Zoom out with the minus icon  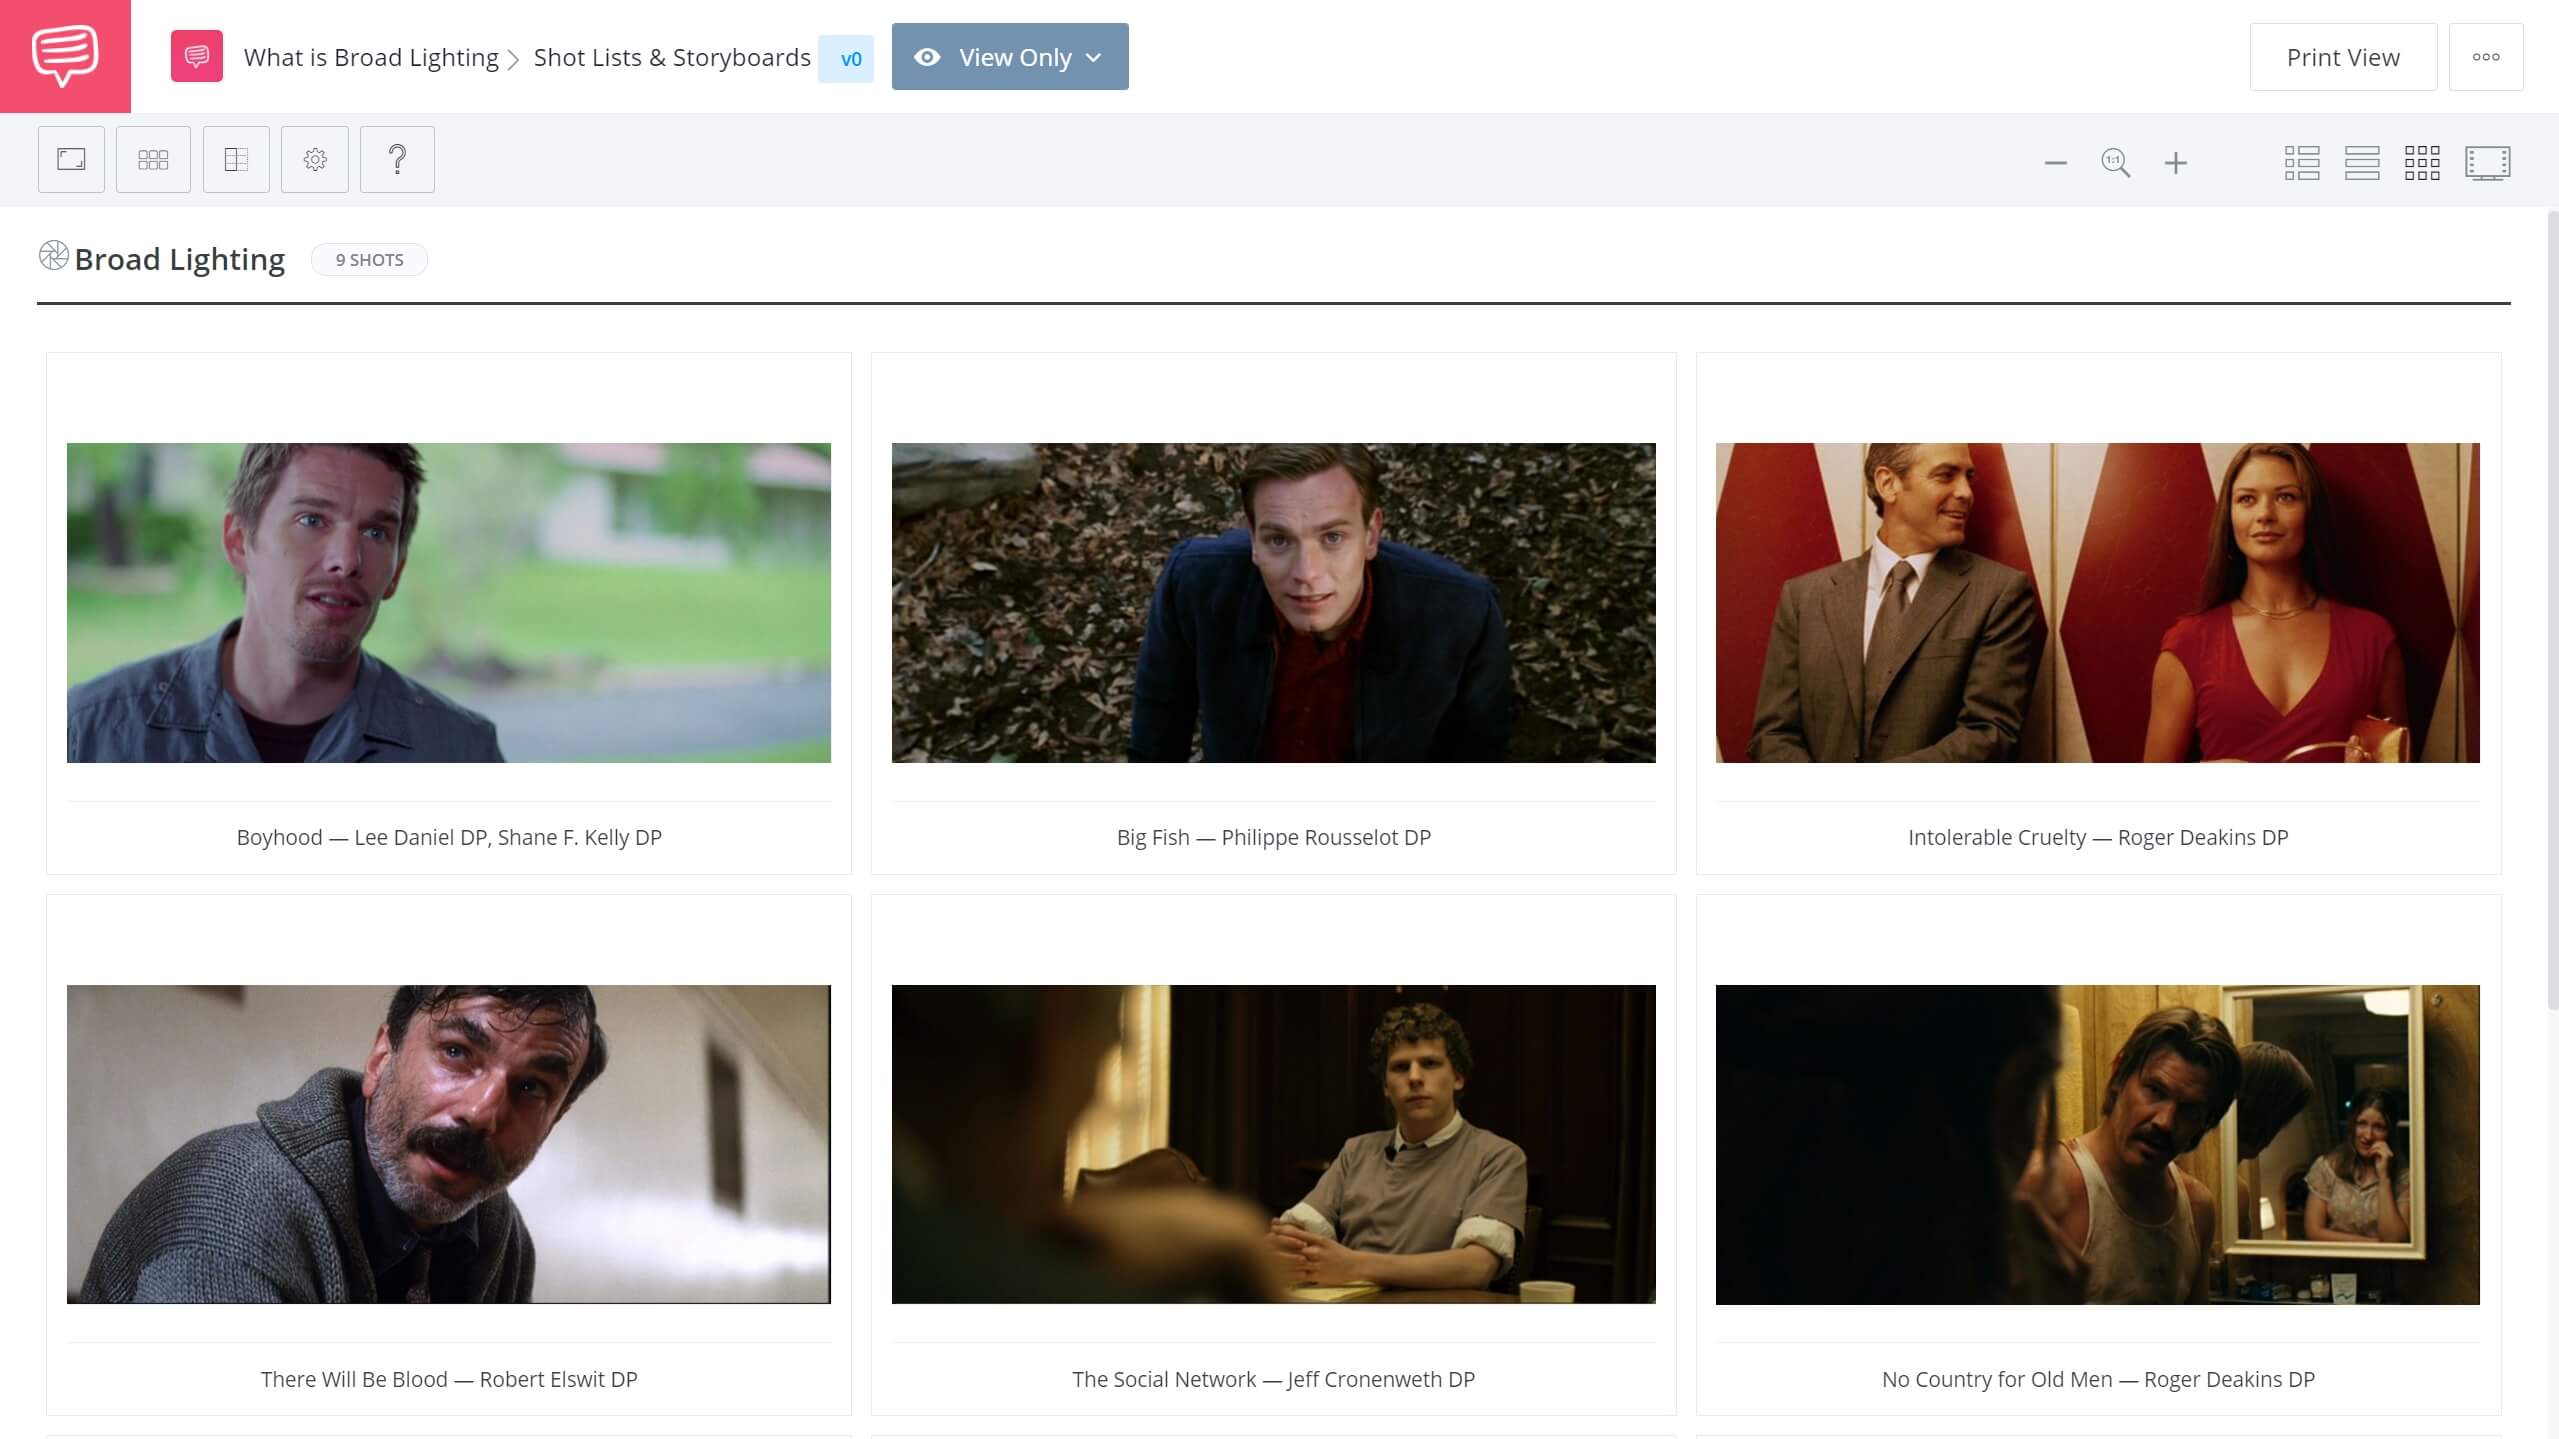tap(2055, 163)
